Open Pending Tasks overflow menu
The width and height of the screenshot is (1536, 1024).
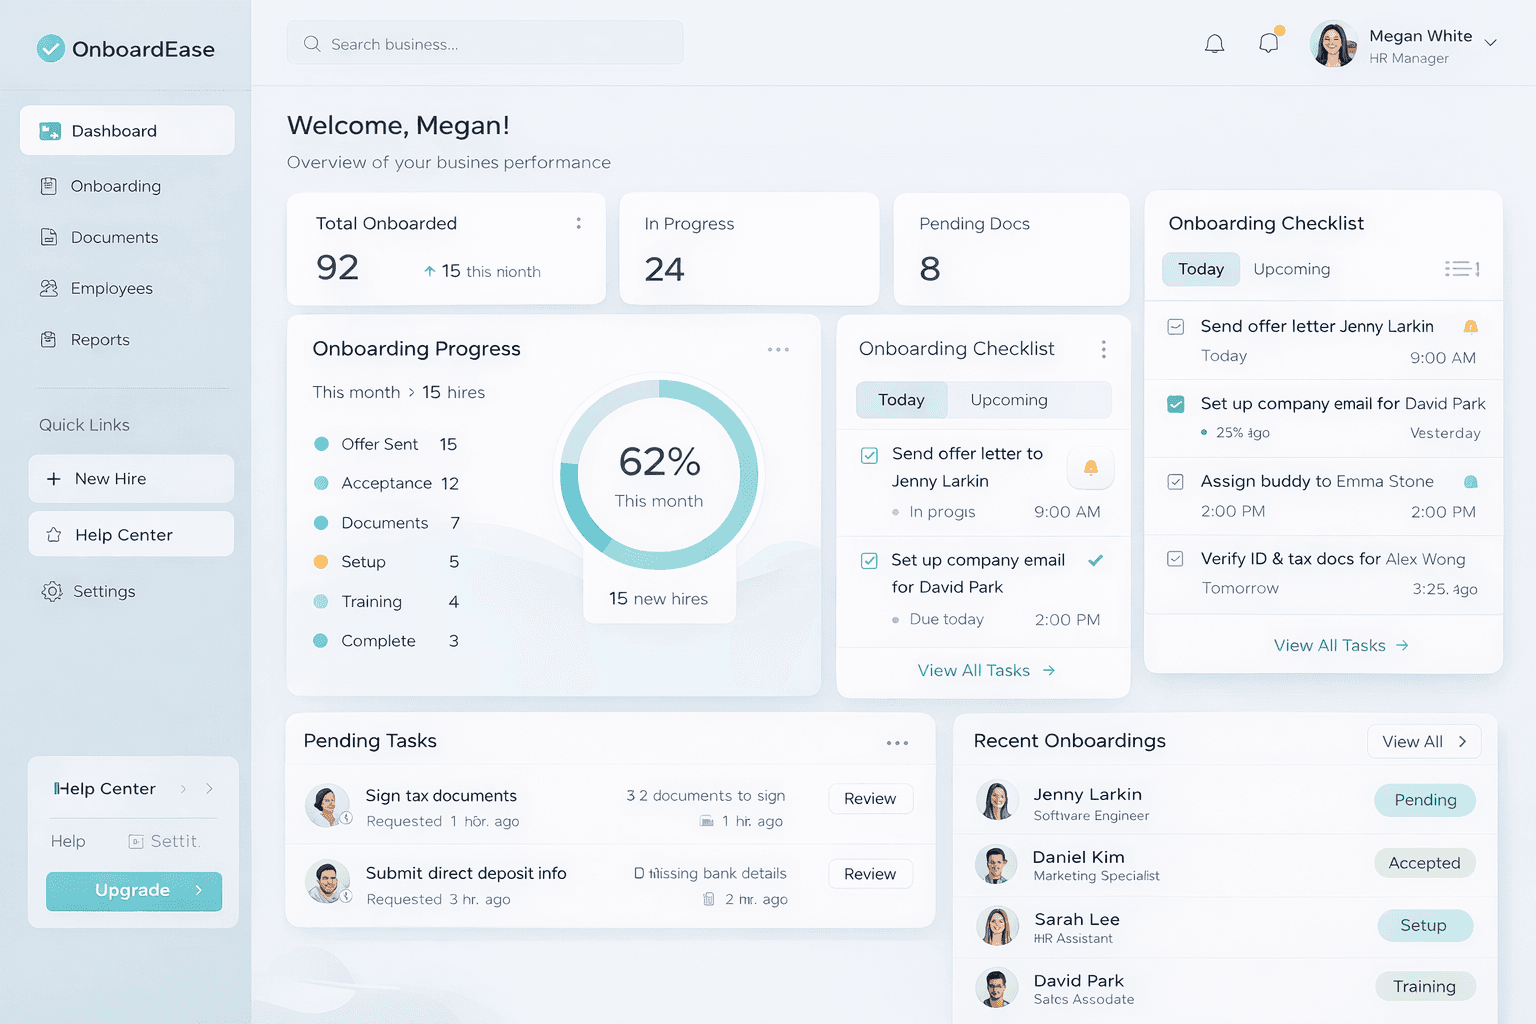pyautogui.click(x=897, y=742)
